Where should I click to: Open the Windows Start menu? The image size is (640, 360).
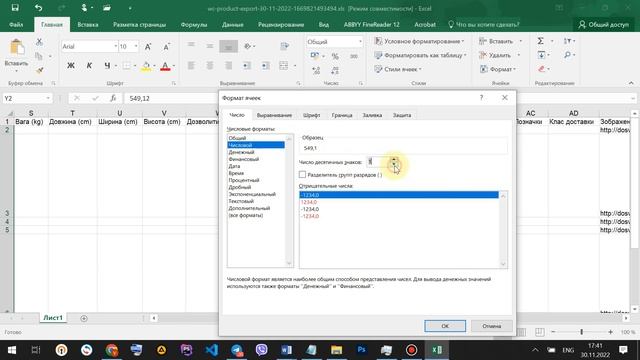coord(11,350)
